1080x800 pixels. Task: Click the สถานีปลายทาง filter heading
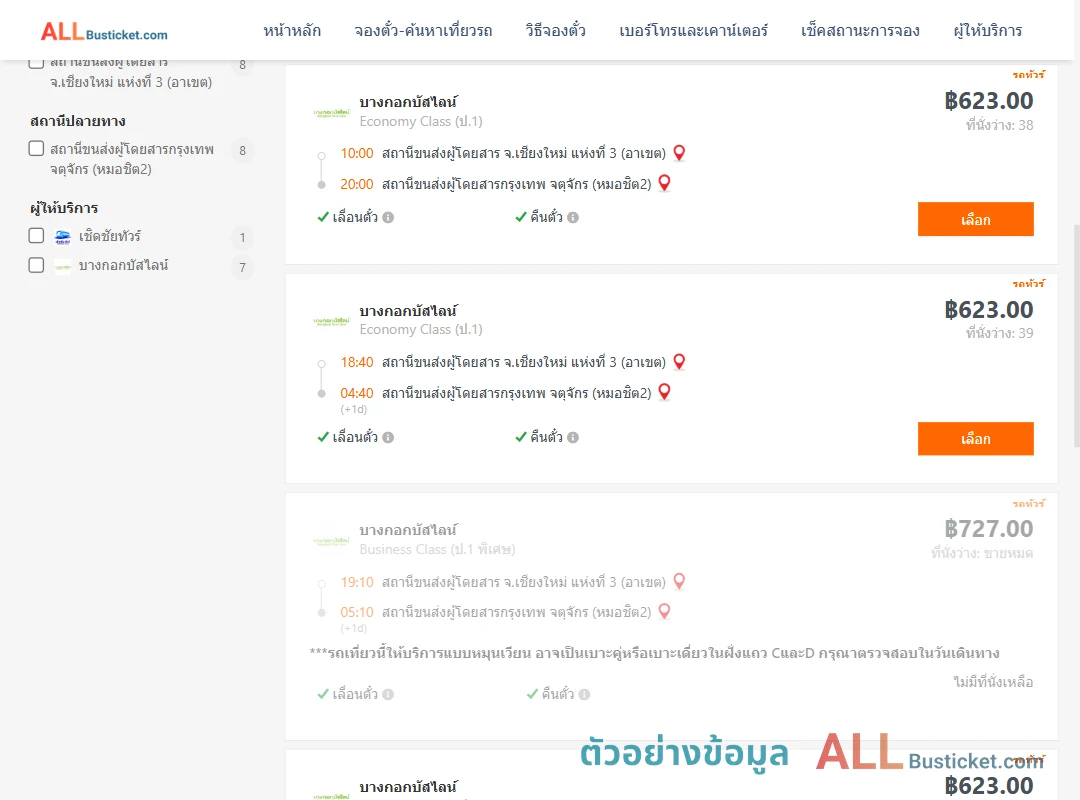[78, 121]
